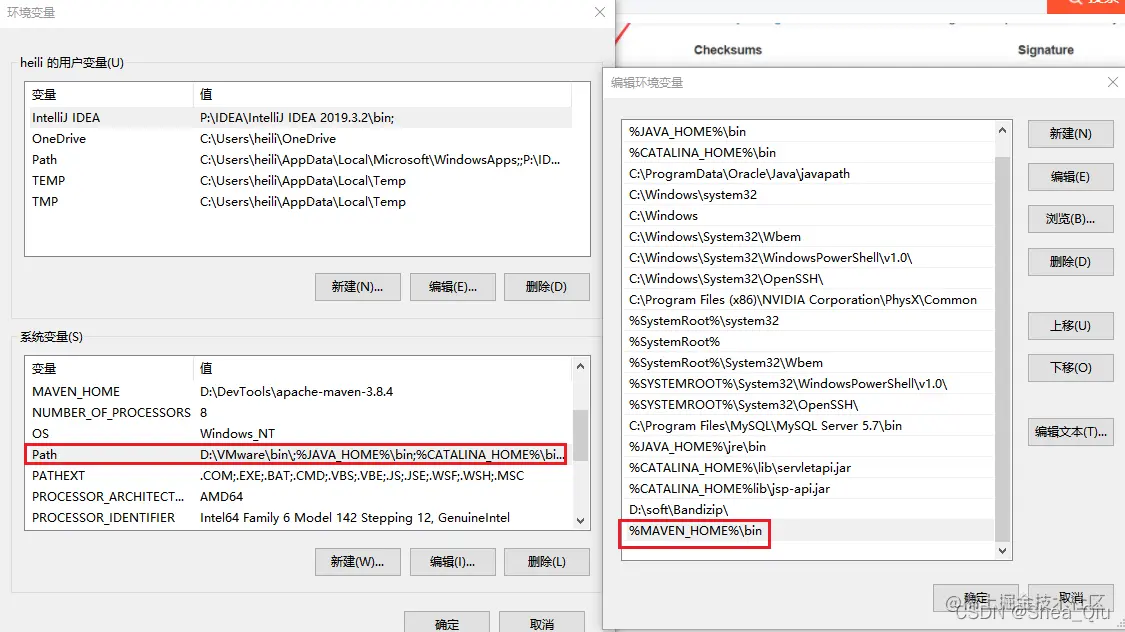1125x632 pixels.
Task: Select the D:\soft\Bandizip\ entry
Action: tap(807, 509)
